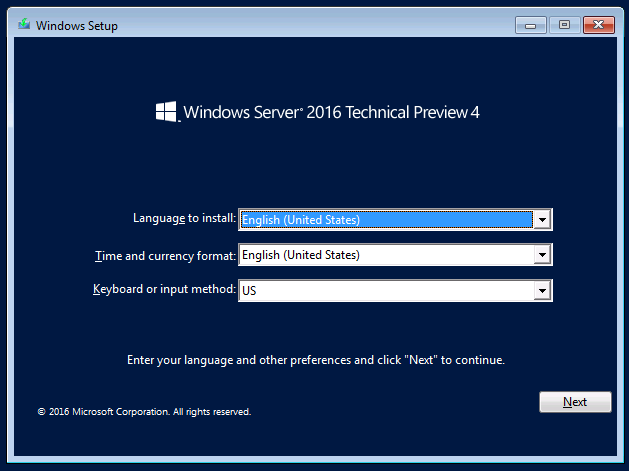
Task: Expand the Keyboard or input method arrow
Action: [x=542, y=290]
